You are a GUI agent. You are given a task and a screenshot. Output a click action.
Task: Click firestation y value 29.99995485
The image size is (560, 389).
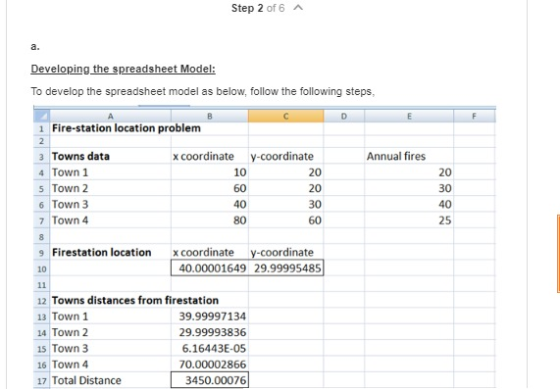coord(286,268)
